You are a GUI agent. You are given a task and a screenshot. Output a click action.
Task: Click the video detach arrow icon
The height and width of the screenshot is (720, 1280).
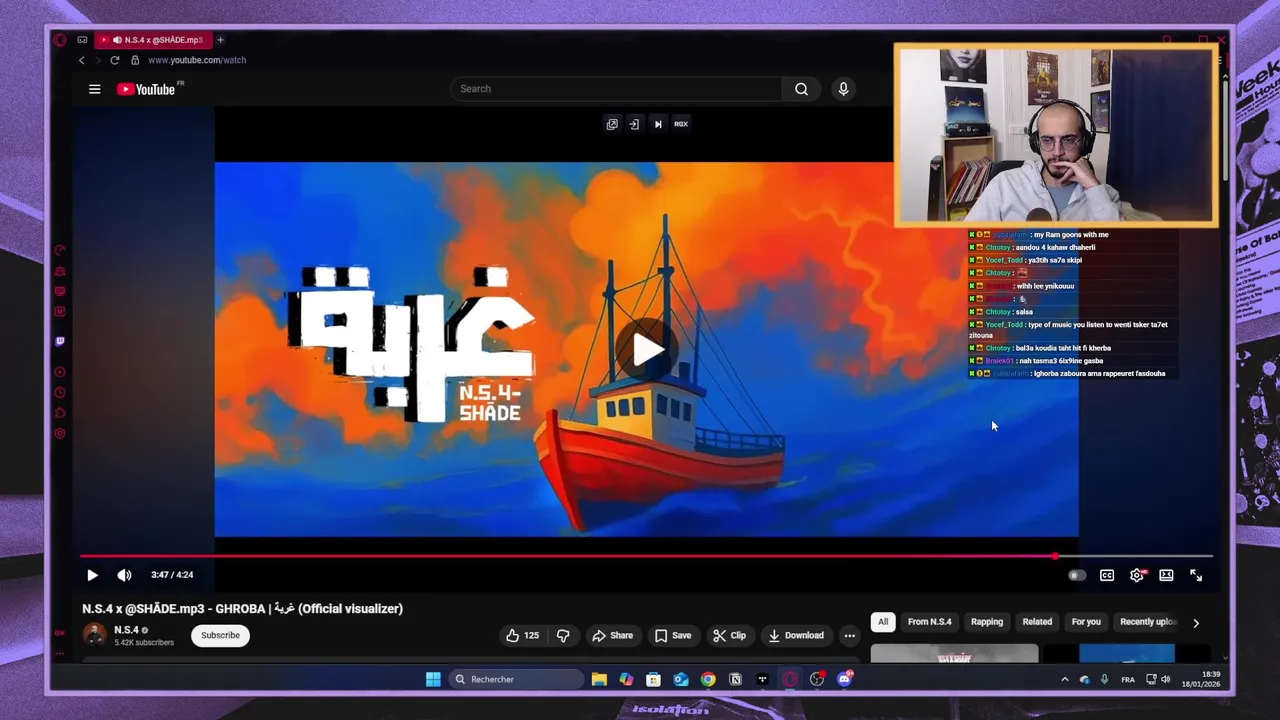coord(634,124)
